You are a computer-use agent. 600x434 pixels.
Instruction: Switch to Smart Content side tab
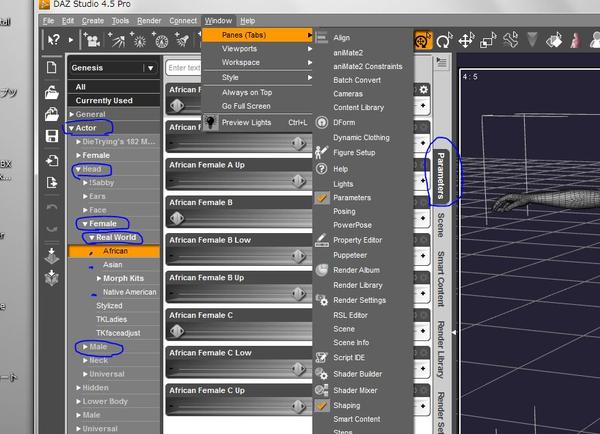click(x=441, y=279)
